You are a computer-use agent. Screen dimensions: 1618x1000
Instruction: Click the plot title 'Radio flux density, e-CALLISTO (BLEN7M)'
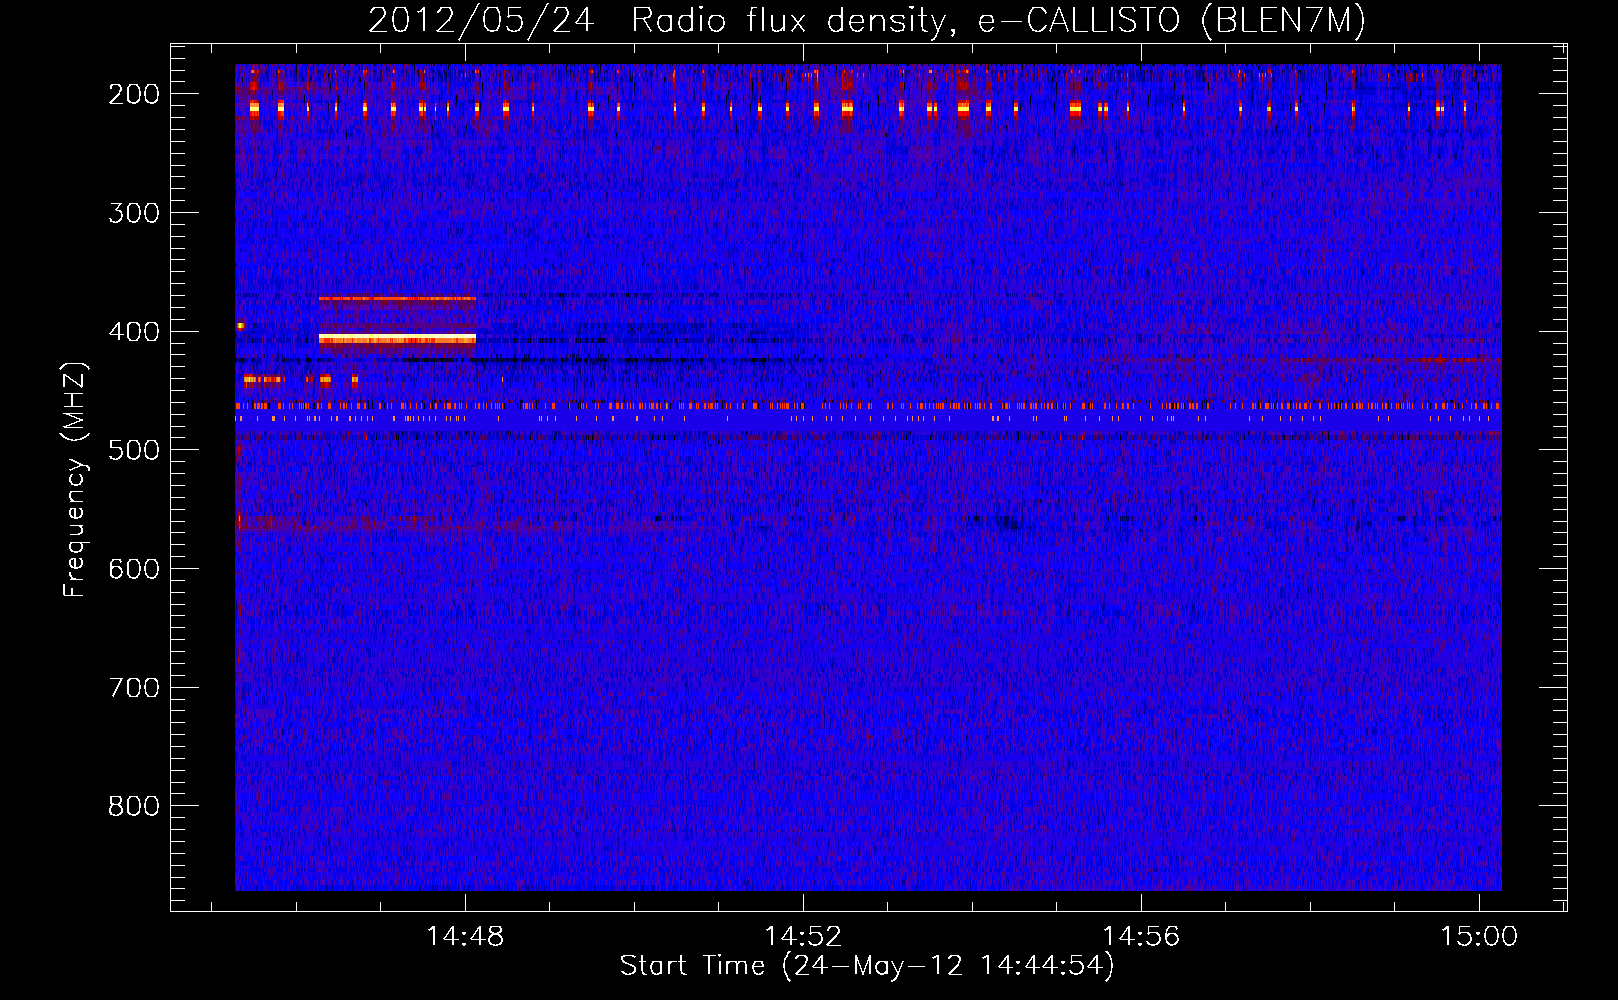[998, 21]
